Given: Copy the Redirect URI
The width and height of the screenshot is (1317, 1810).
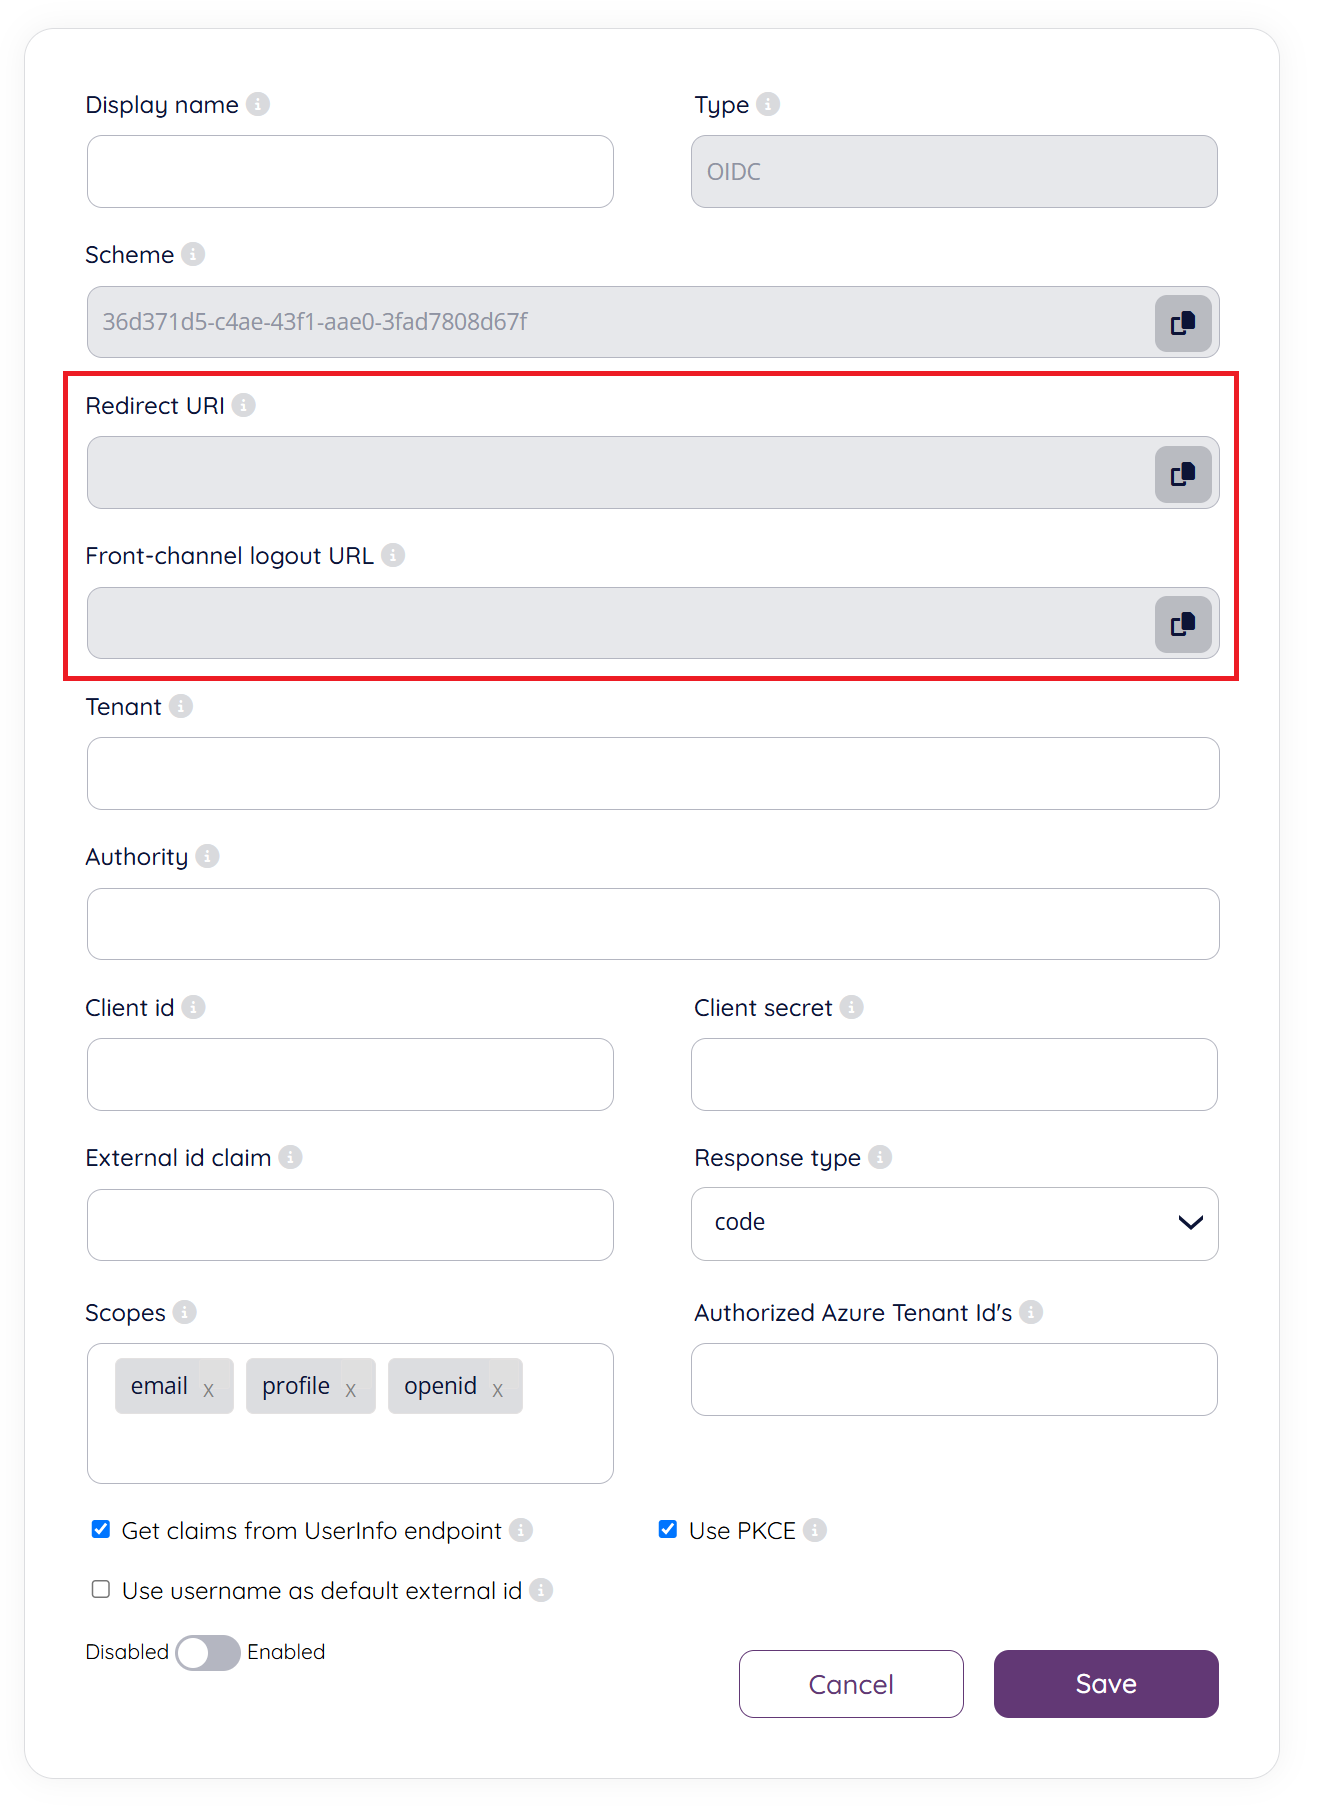Looking at the screenshot, I should [1183, 474].
